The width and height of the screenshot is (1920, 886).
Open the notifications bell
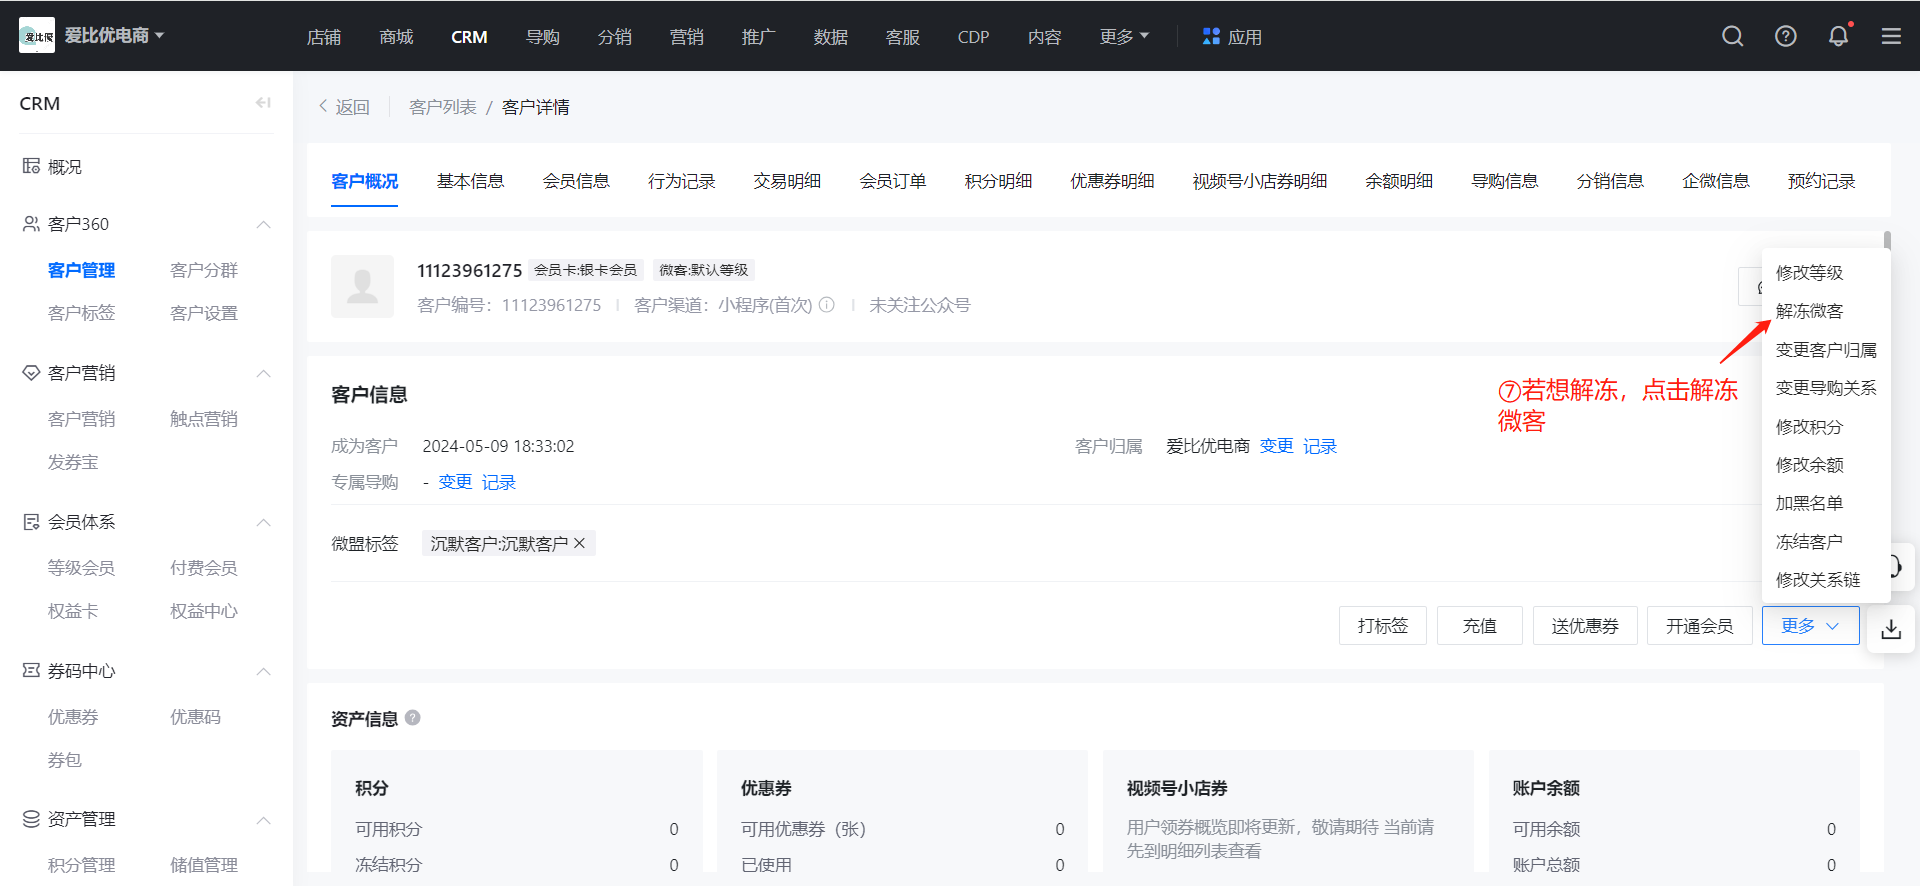tap(1838, 36)
